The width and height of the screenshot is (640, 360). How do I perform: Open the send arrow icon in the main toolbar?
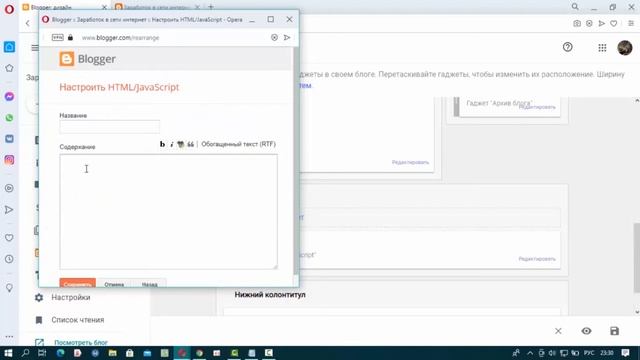tap(601, 24)
